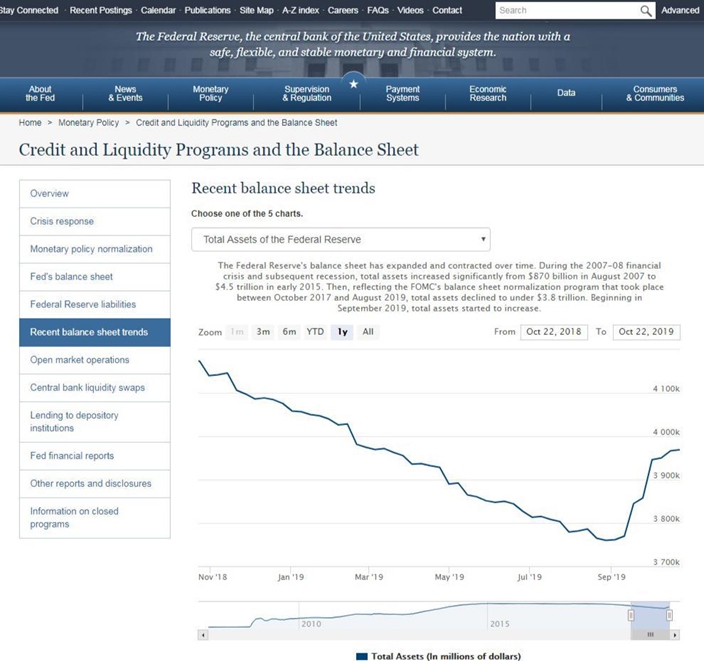Open Monetary Policy navigation menu
The width and height of the screenshot is (704, 661).
pyautogui.click(x=211, y=93)
